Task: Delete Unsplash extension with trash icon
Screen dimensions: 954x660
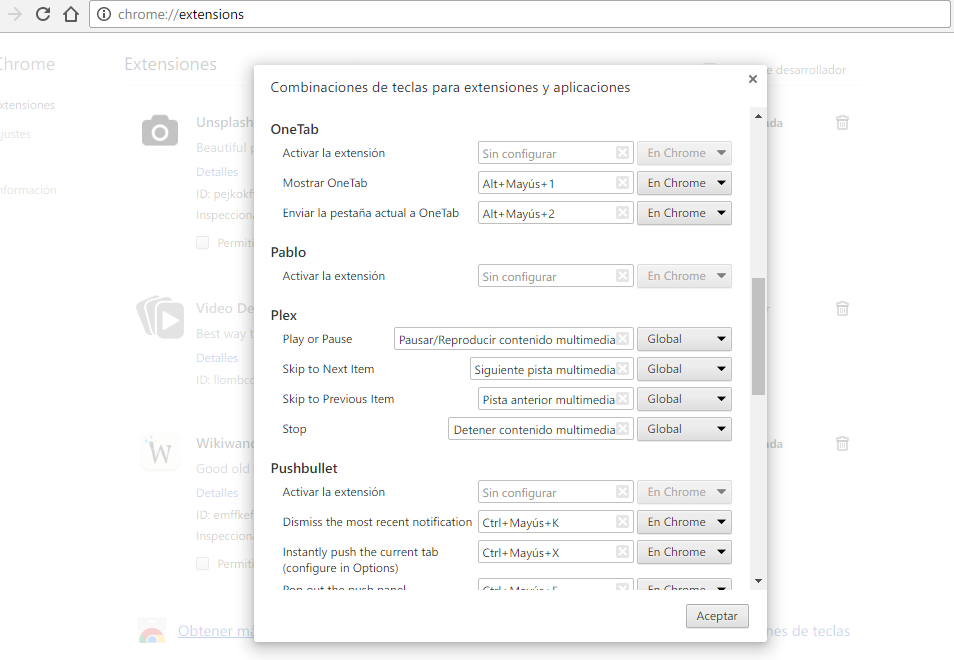Action: pos(842,122)
